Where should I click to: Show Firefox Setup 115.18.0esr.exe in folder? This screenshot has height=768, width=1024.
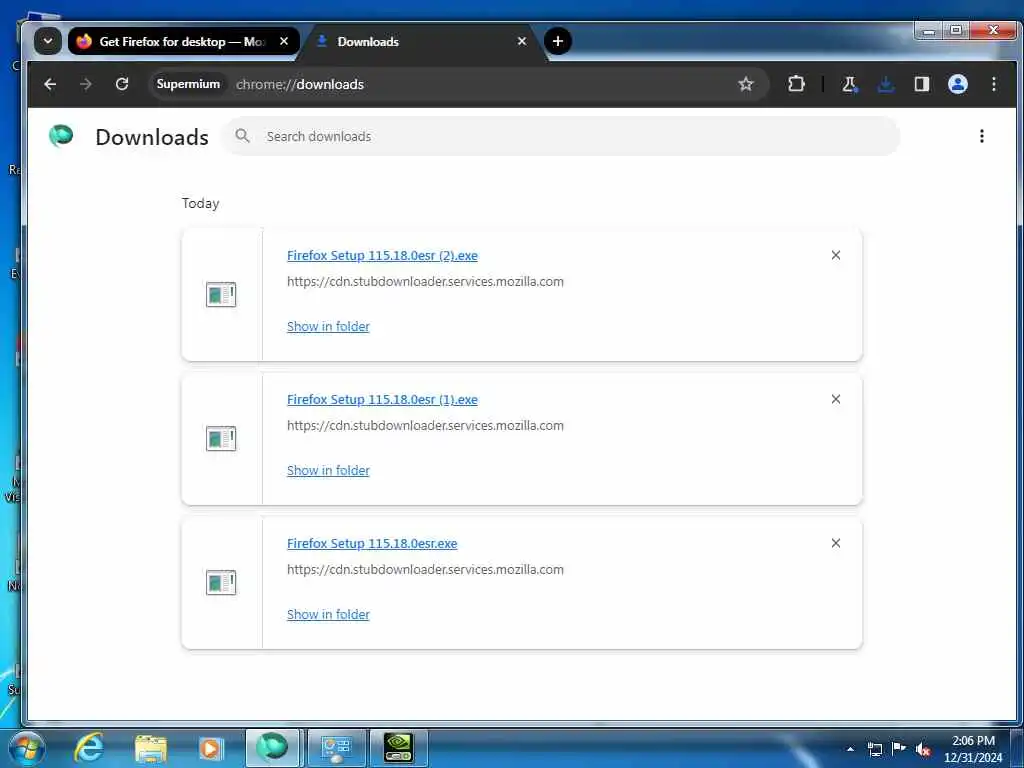[328, 615]
